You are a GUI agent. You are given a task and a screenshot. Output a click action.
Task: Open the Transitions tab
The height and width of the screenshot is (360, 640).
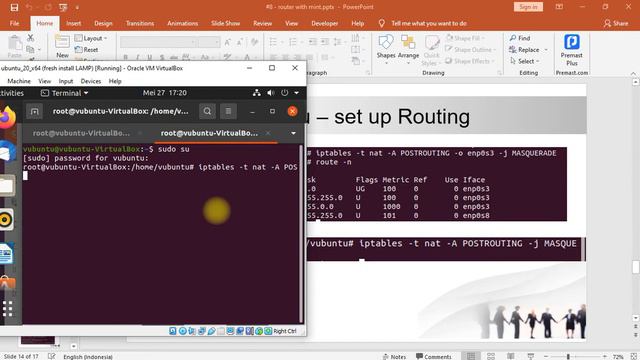point(140,23)
